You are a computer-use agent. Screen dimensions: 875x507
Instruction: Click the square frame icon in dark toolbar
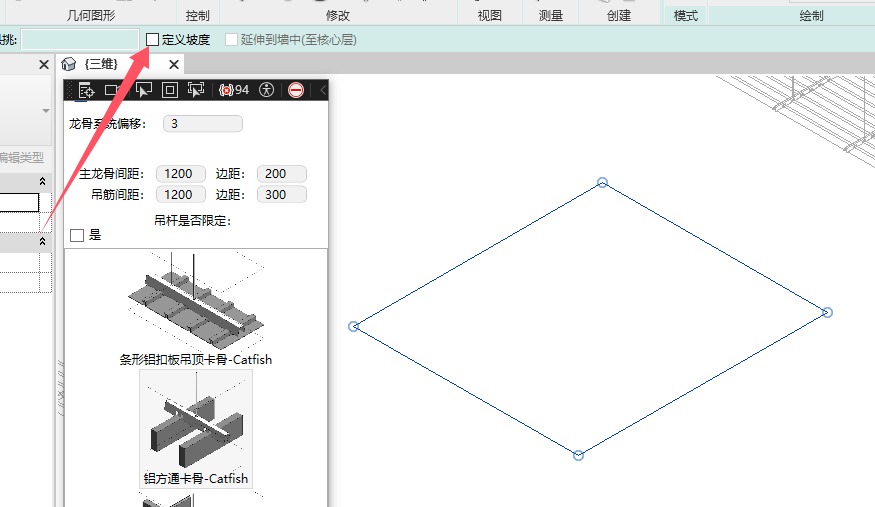[x=169, y=90]
